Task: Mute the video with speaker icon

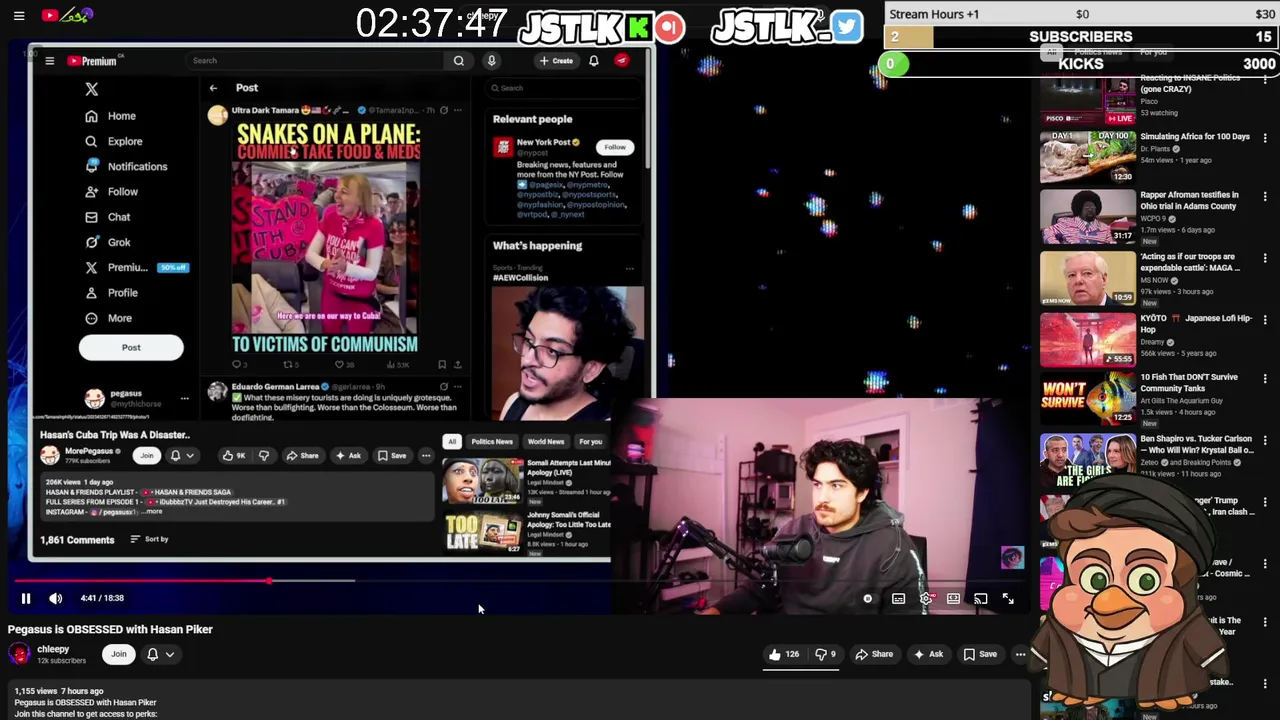Action: pos(56,598)
